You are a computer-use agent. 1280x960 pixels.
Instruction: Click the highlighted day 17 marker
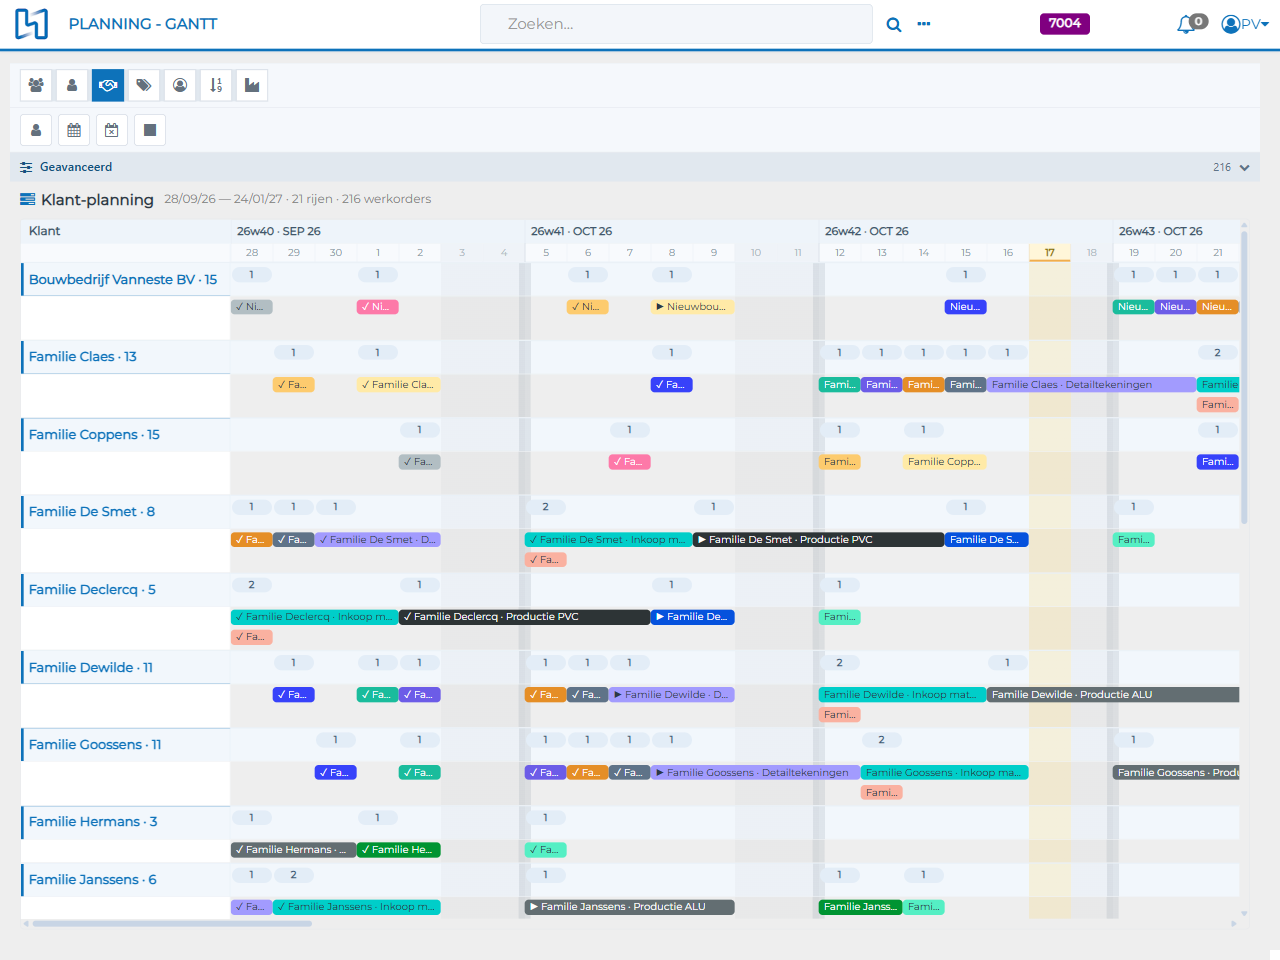(1050, 253)
